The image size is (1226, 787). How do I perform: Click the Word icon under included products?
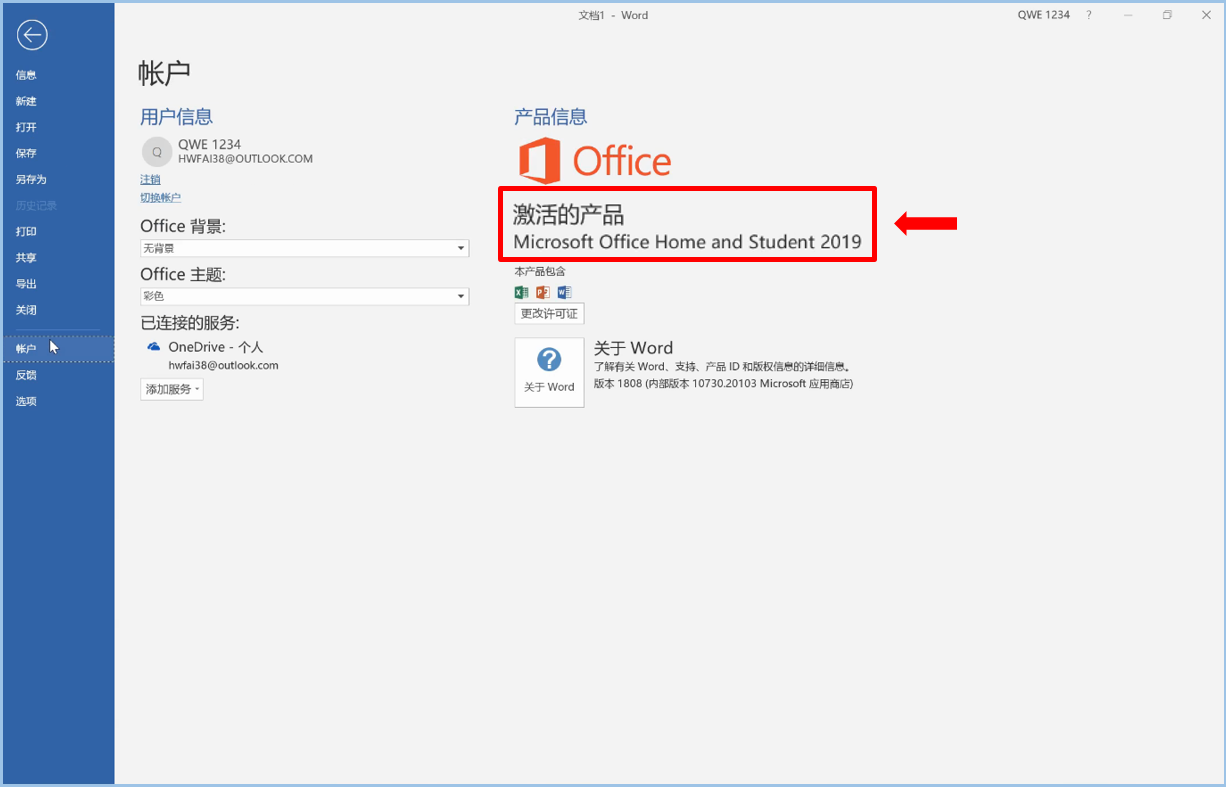coord(564,293)
